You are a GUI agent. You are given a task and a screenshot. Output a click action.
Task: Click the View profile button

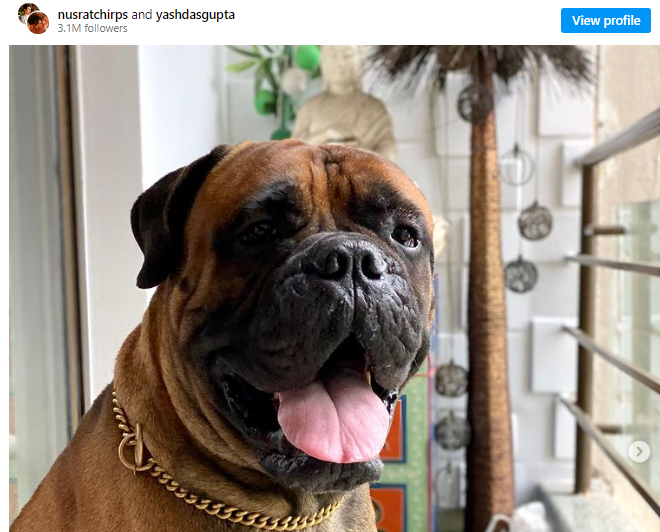(606, 20)
